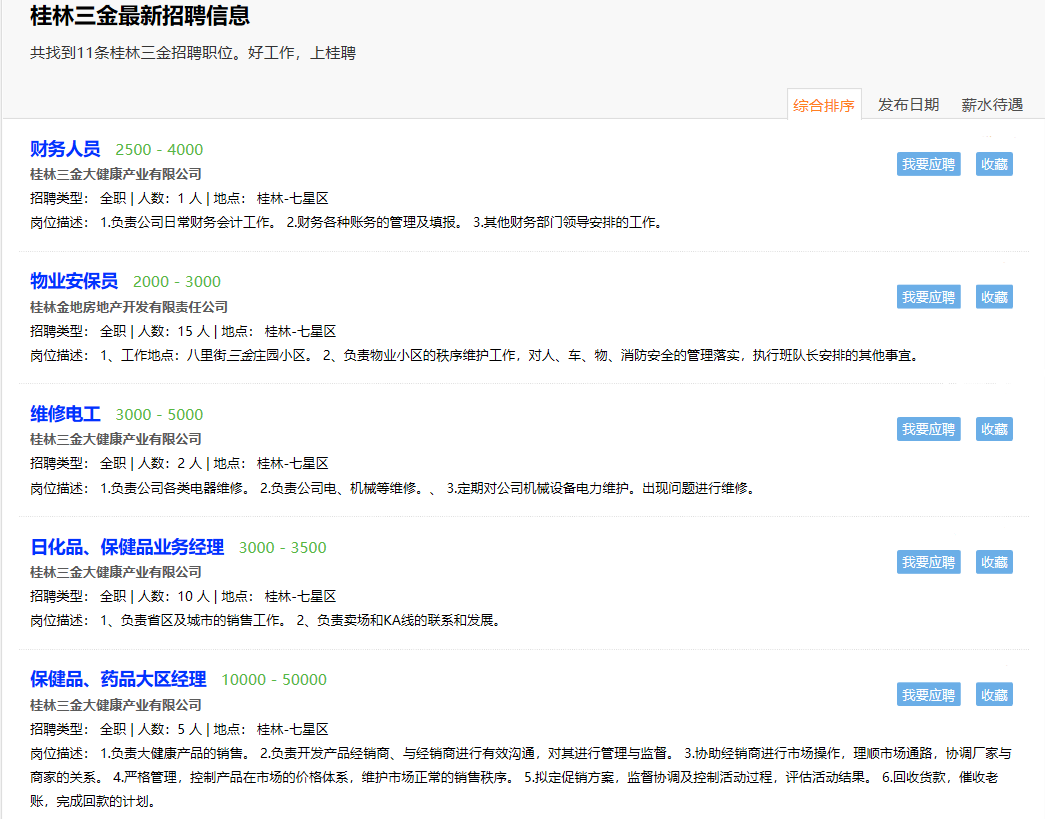Open the 保健品、药品大区经理 job posting
Screen dimensions: 1045x819
pyautogui.click(x=118, y=679)
